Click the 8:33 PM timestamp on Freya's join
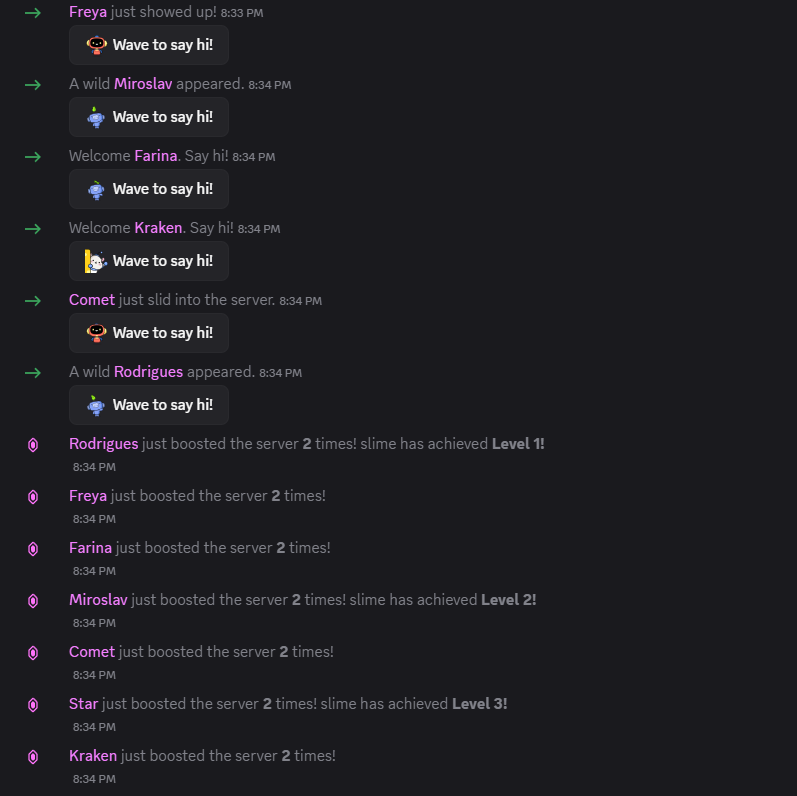This screenshot has height=796, width=797. pyautogui.click(x=239, y=14)
